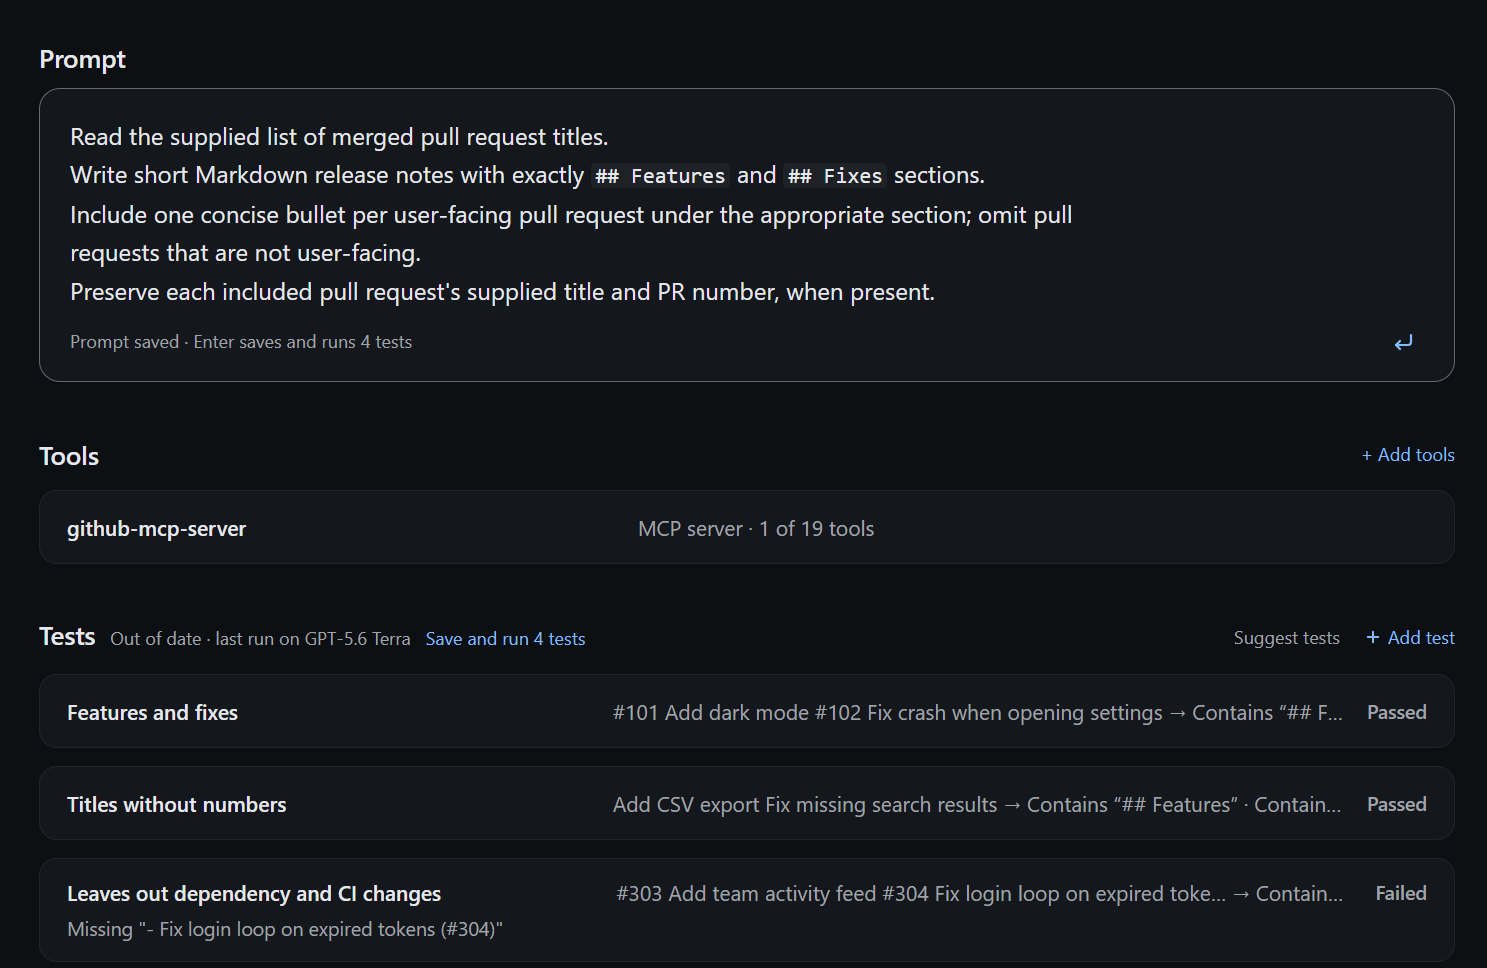This screenshot has height=968, width=1487.
Task: Click Save and run 4 tests
Action: [505, 639]
